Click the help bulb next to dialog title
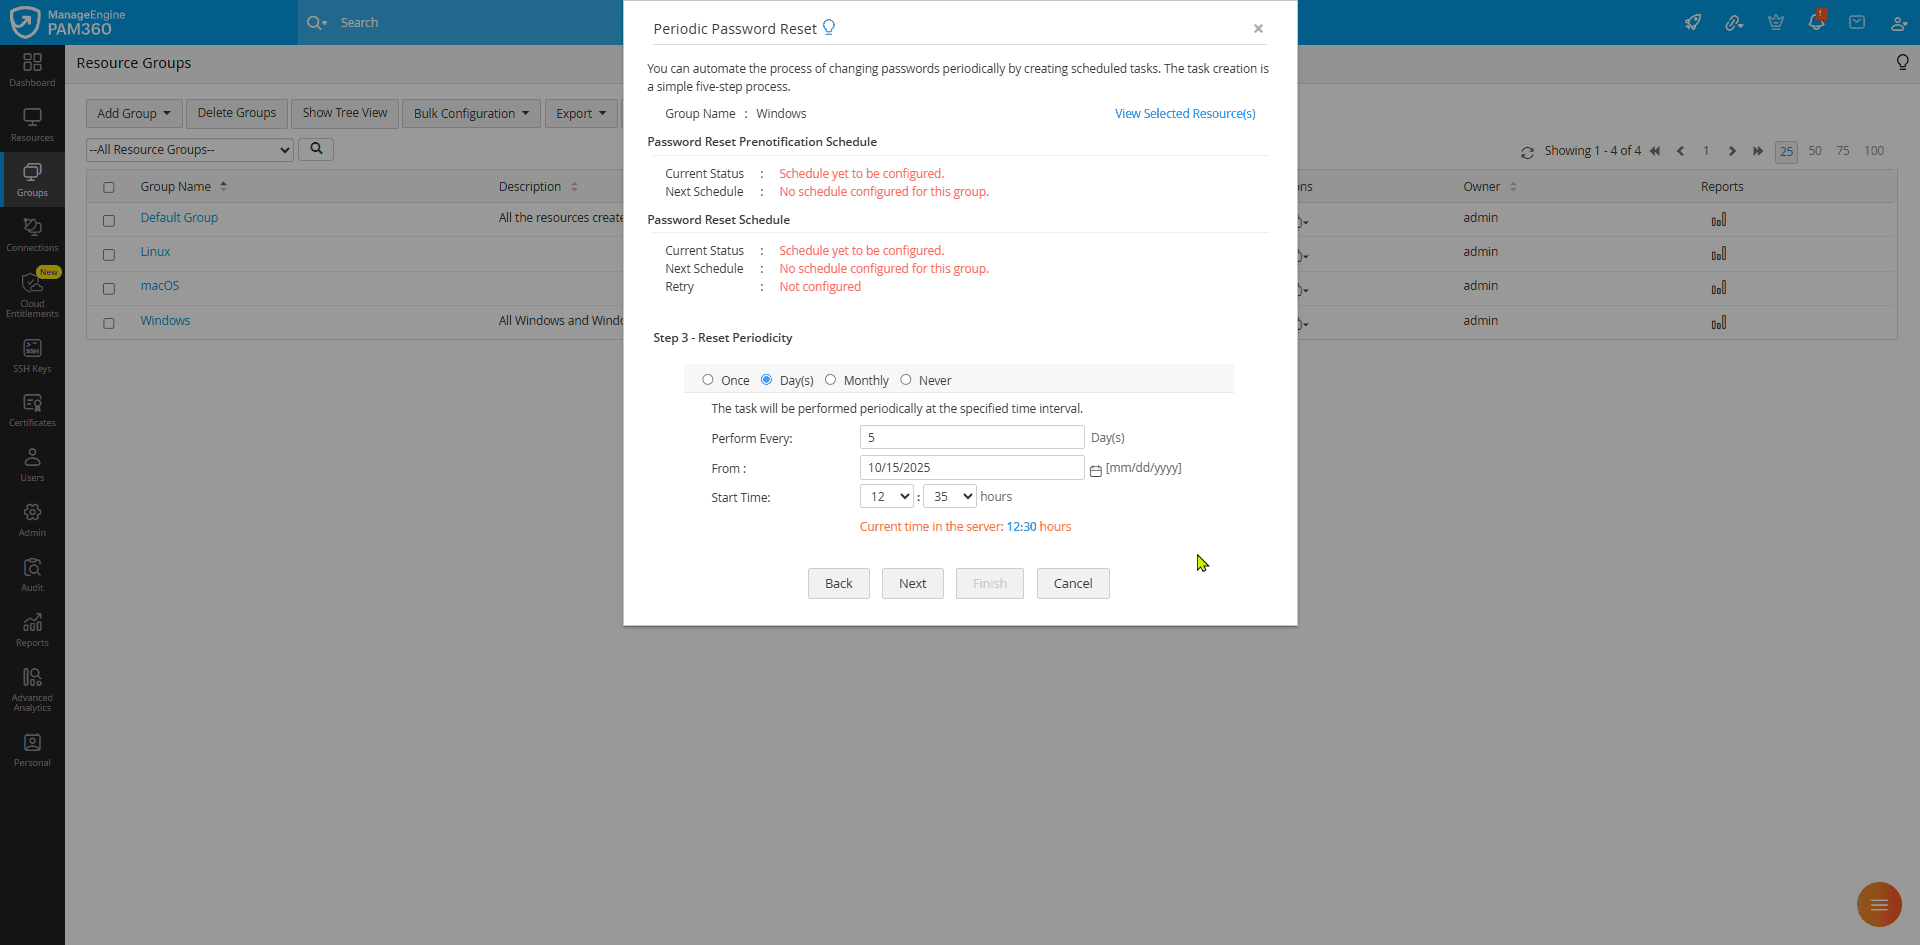Screen dimensions: 1920x945 pos(829,27)
